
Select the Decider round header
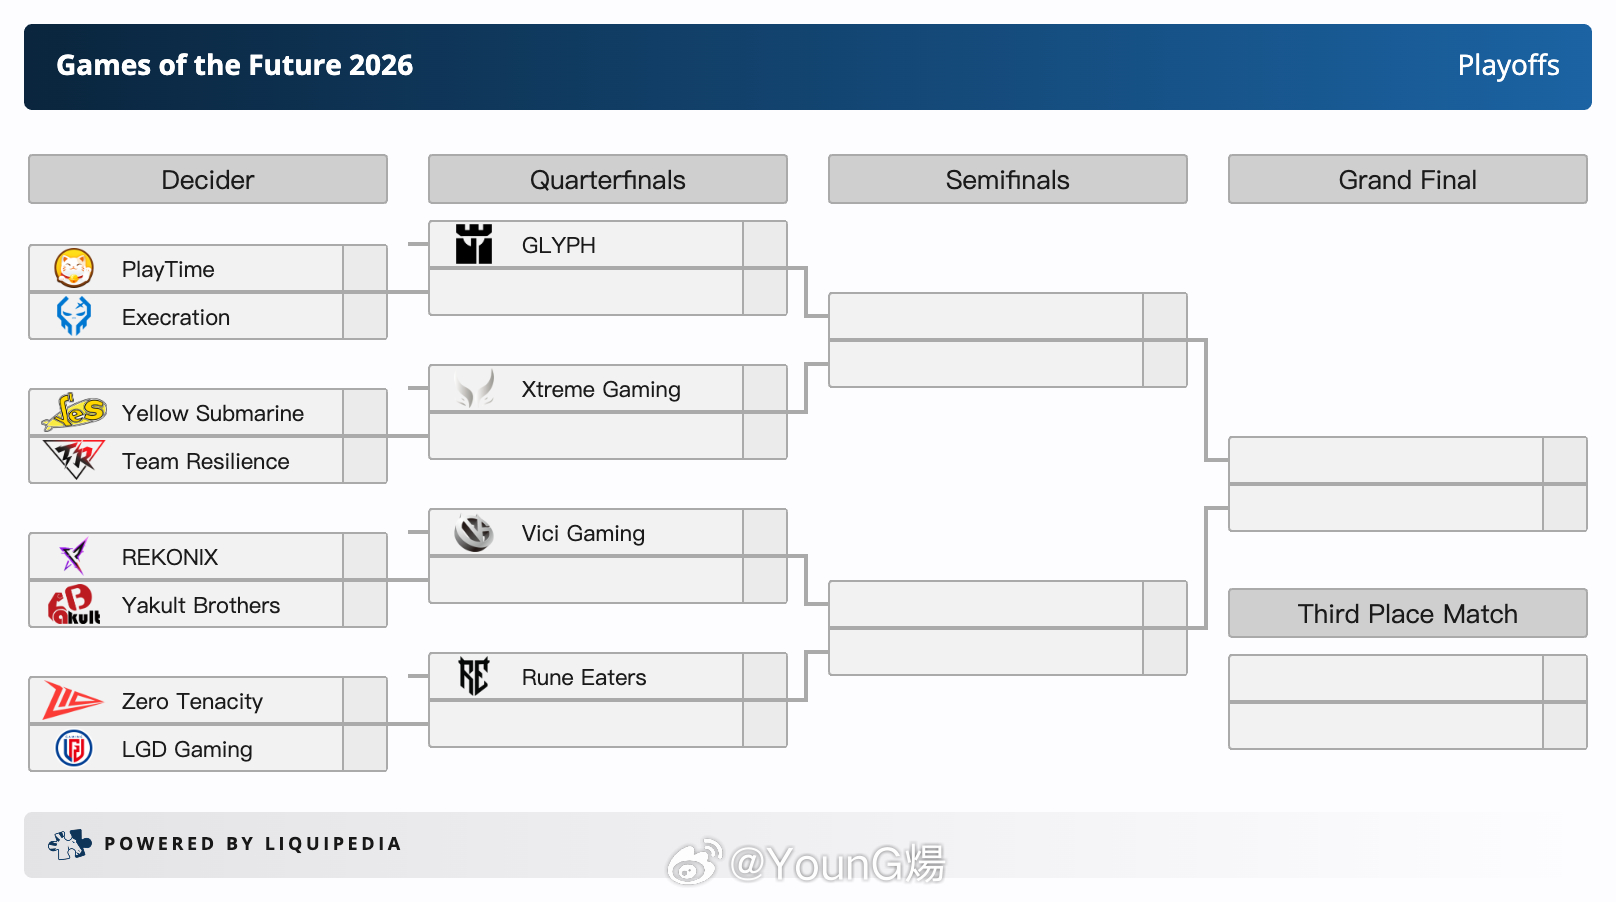(208, 179)
